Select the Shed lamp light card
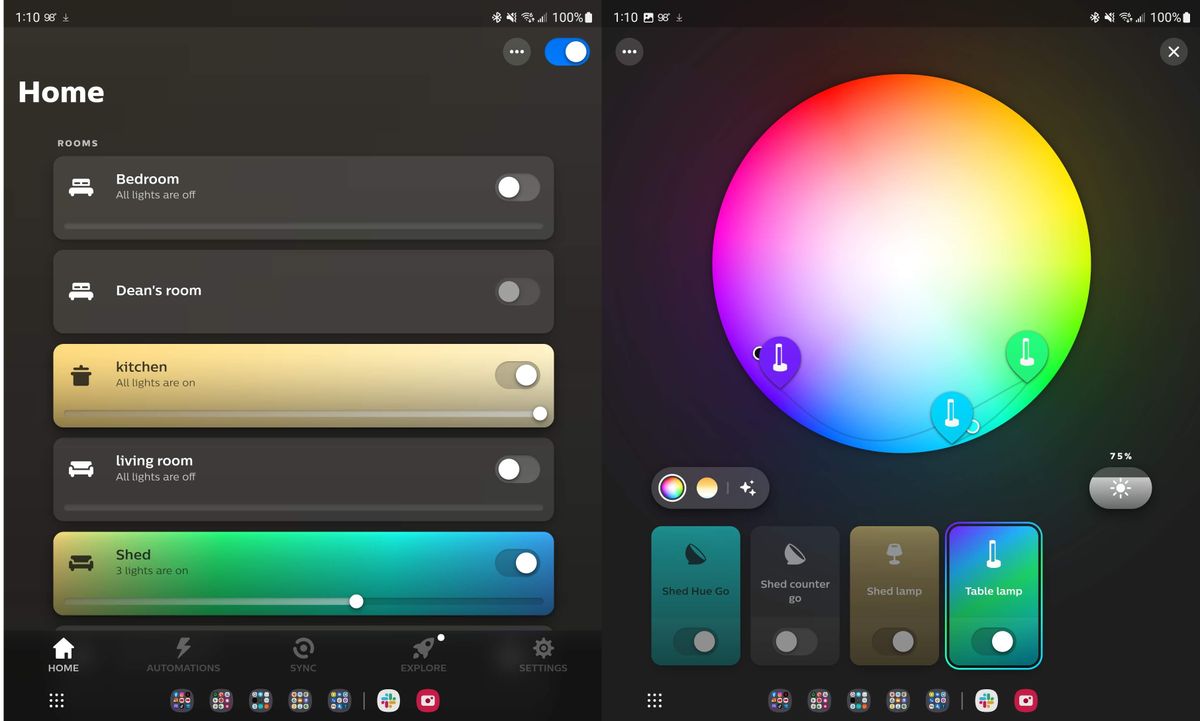1200x721 pixels. tap(894, 595)
